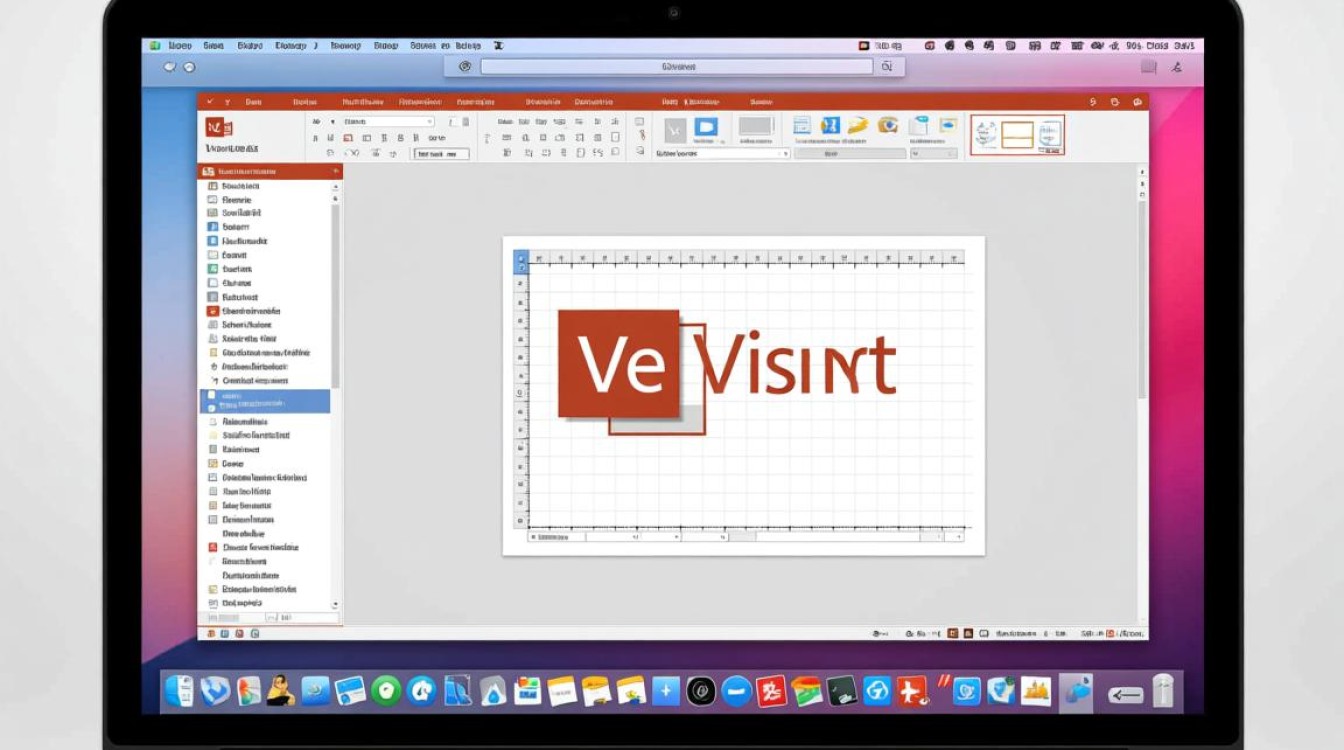Click the orange camera icon in the ribbon
Screen dimensions: 1344x750
click(x=887, y=125)
